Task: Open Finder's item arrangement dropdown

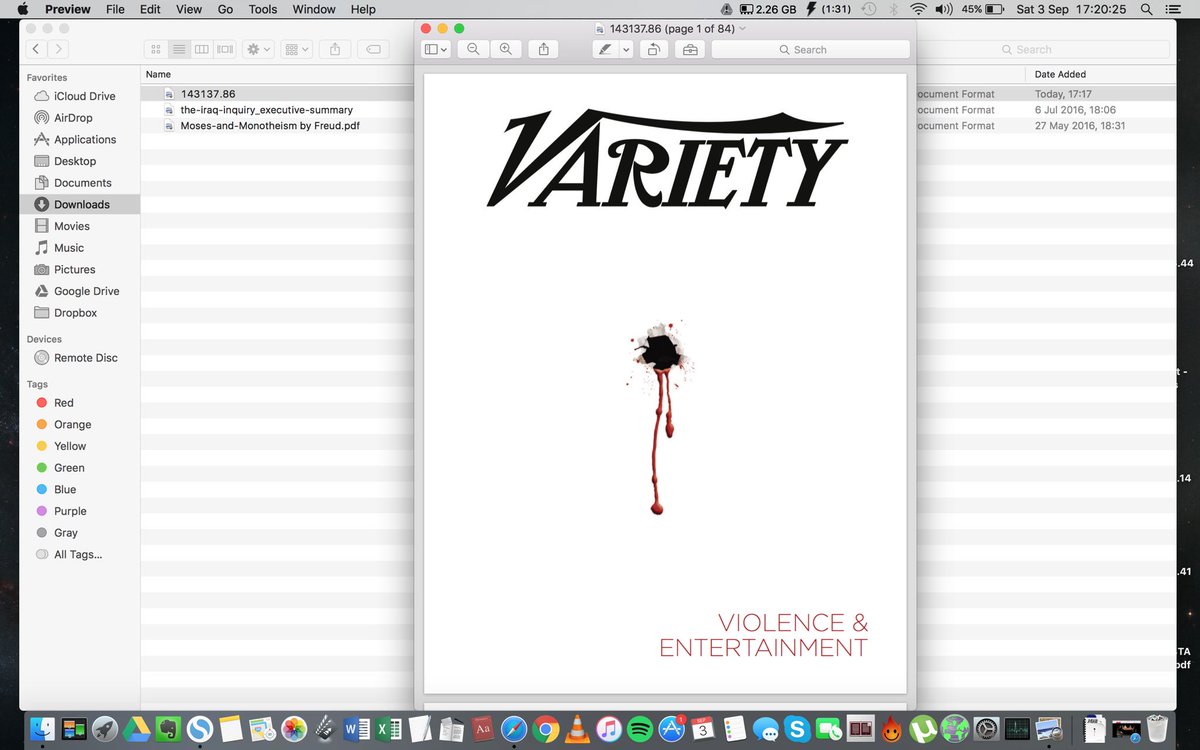Action: tap(297, 48)
